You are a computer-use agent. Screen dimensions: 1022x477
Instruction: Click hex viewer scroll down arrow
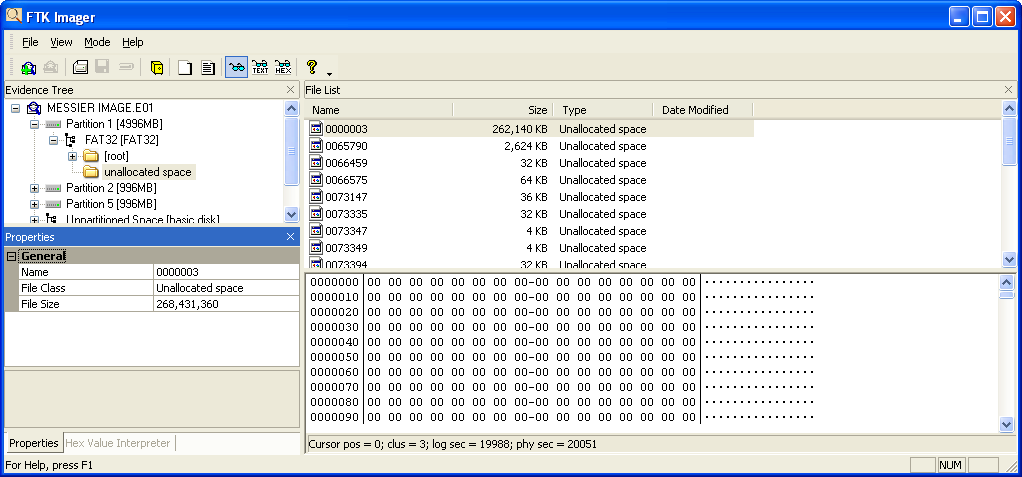1006,424
